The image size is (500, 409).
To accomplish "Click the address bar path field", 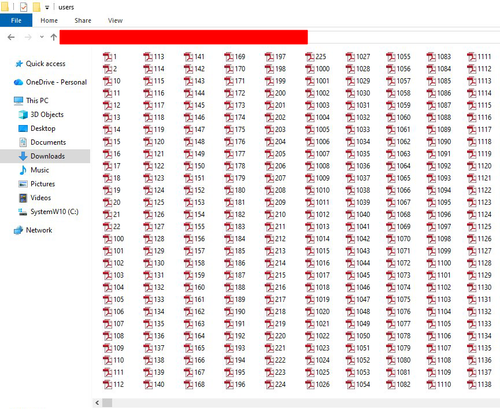I will (x=279, y=37).
